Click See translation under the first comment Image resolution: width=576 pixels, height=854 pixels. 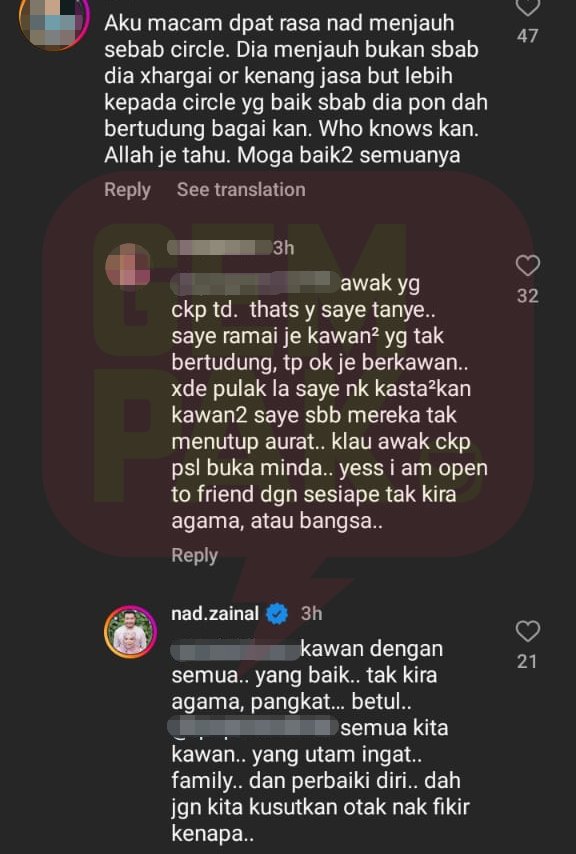pyautogui.click(x=241, y=190)
